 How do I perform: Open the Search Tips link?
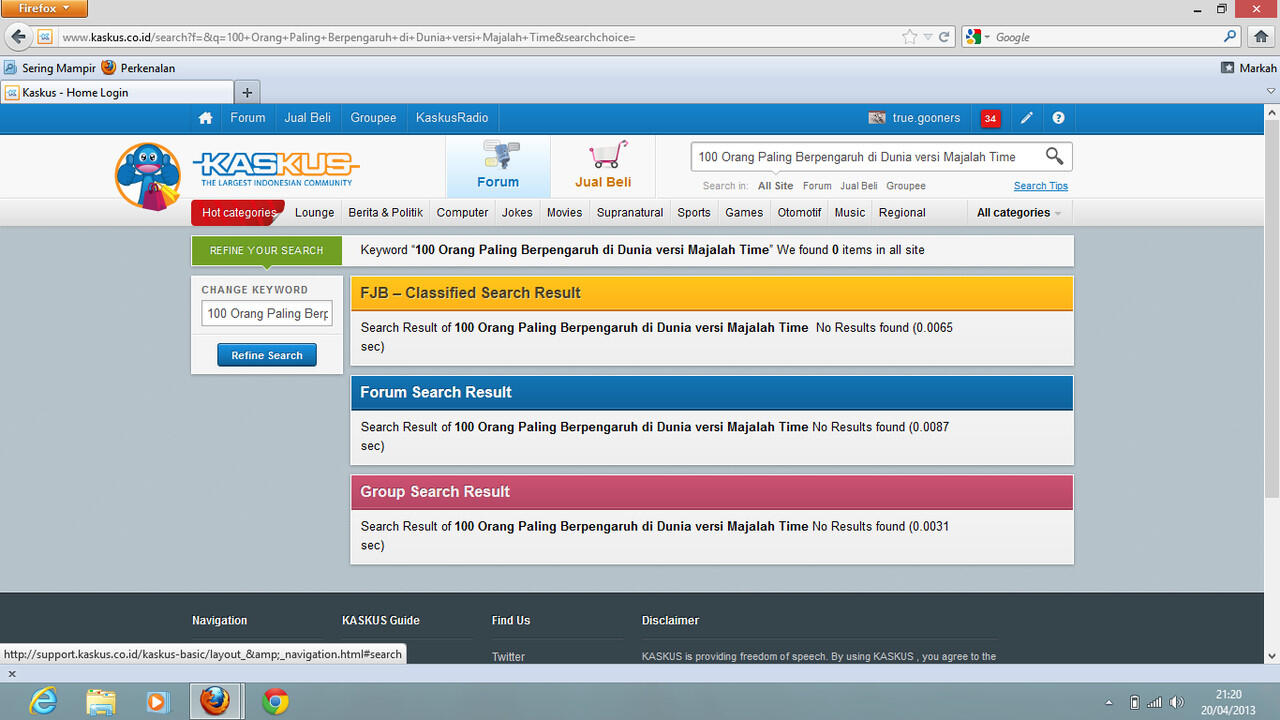click(1041, 186)
